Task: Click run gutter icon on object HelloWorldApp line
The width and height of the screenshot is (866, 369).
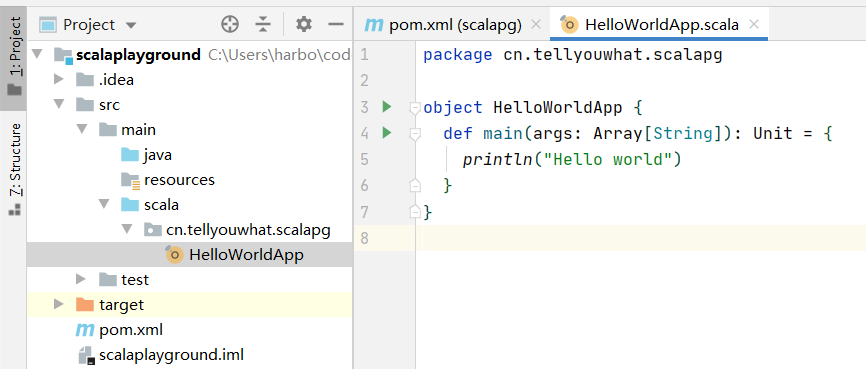Action: [x=387, y=107]
